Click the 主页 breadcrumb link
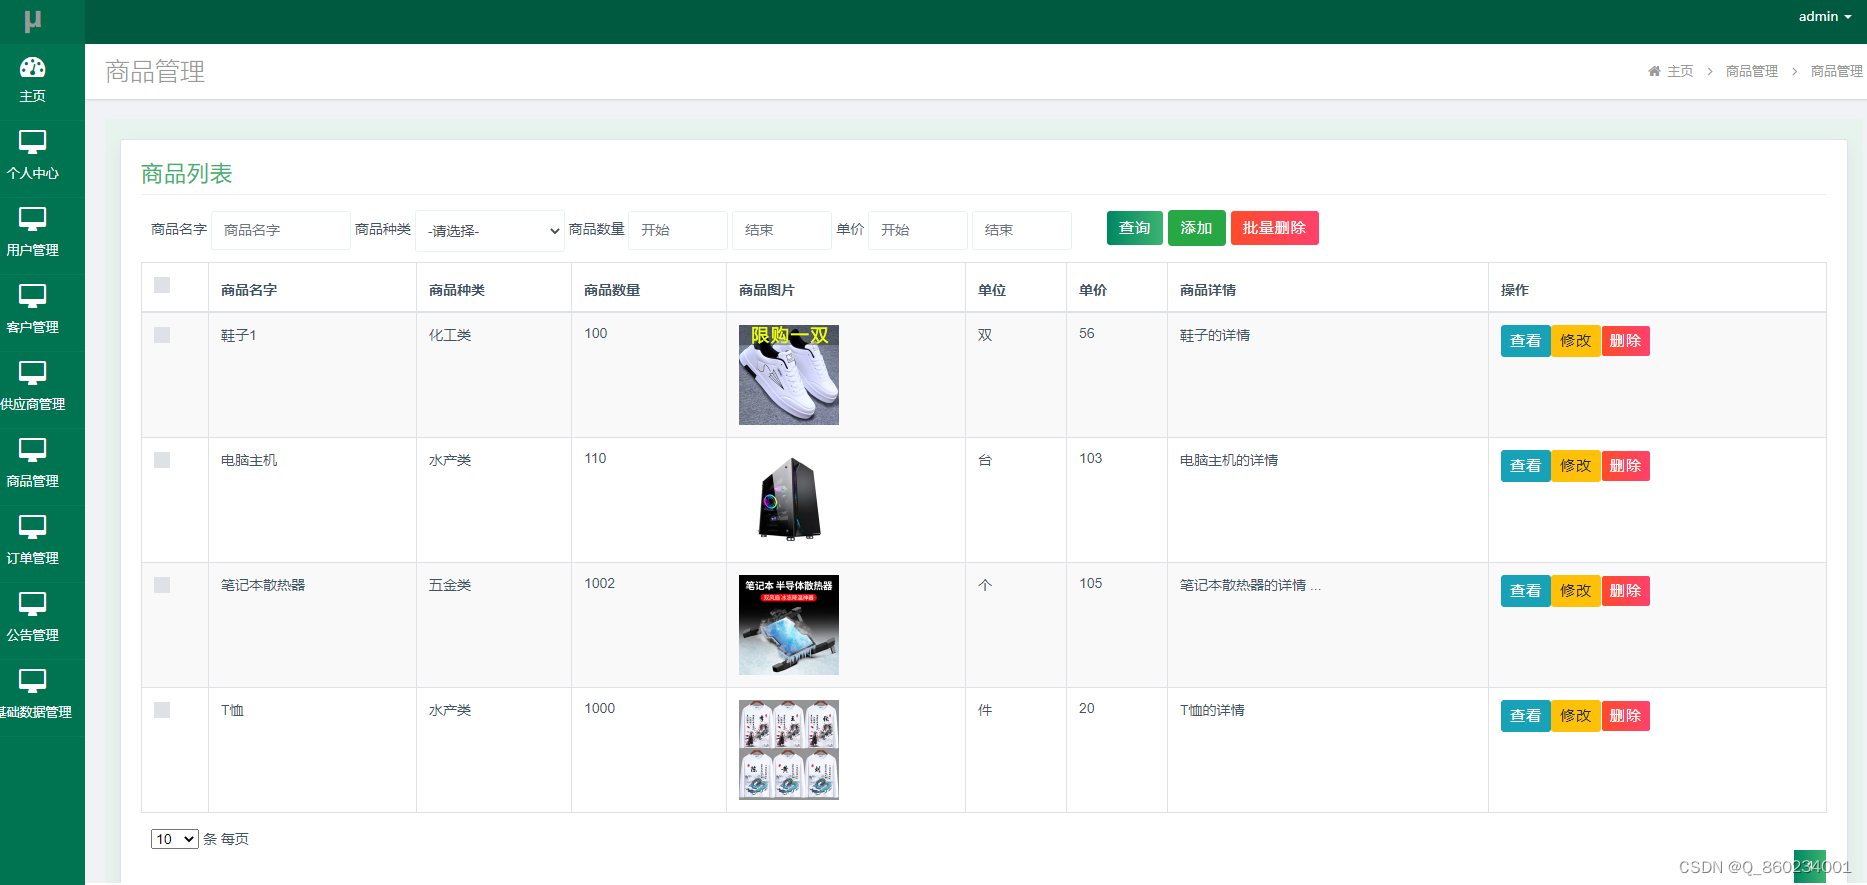 1680,71
